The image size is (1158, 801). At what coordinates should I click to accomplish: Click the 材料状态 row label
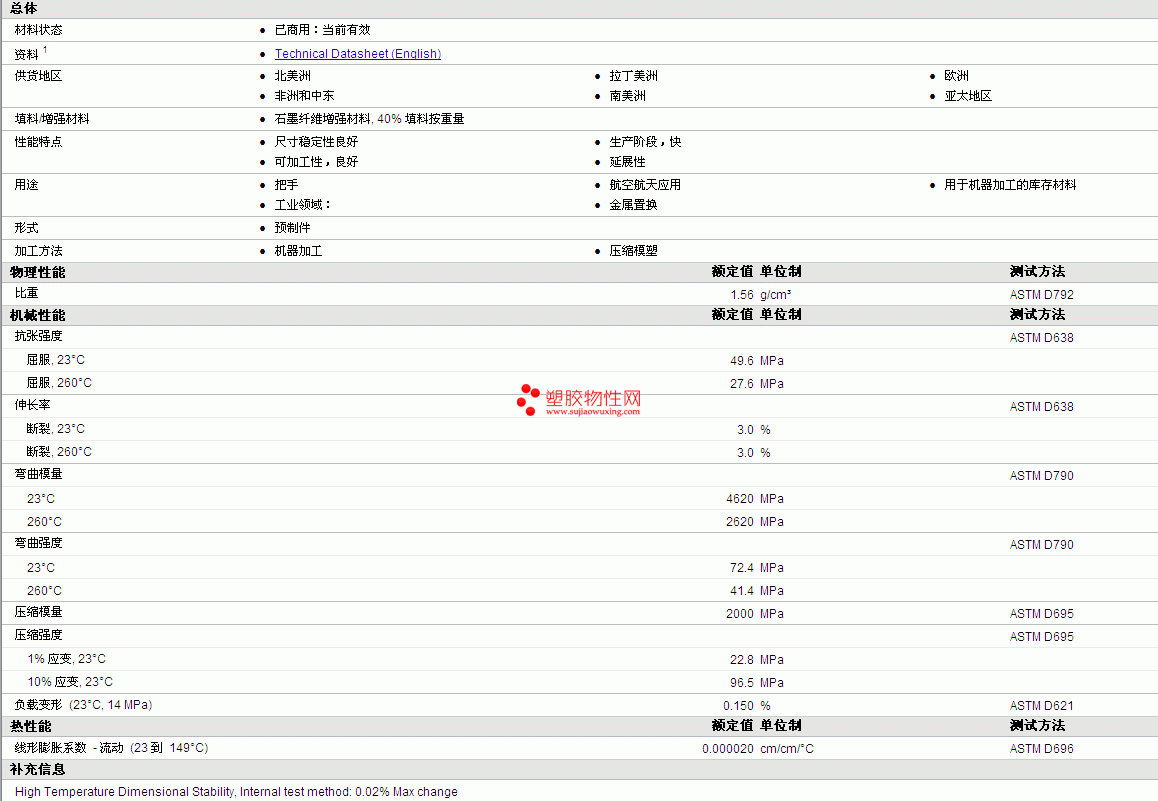coord(38,30)
